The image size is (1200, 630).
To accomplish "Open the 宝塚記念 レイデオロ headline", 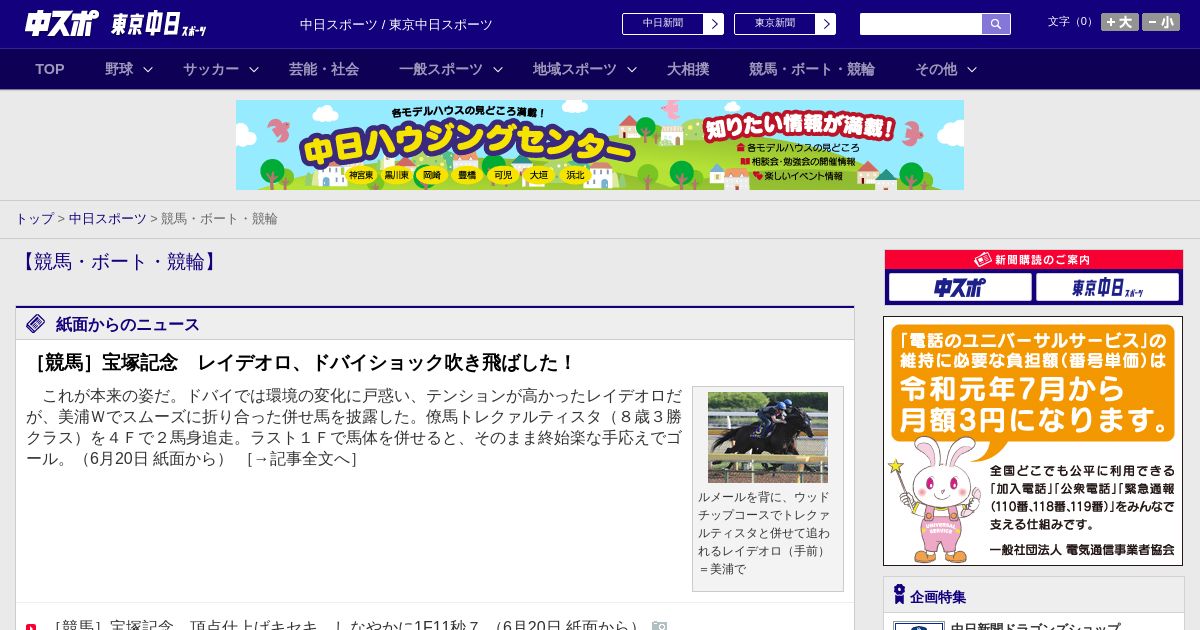I will 302,362.
